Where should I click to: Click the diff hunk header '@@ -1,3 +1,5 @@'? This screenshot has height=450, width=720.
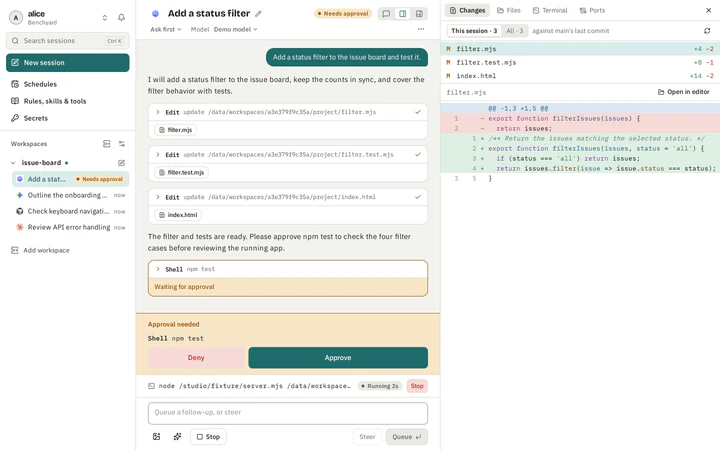pos(518,108)
